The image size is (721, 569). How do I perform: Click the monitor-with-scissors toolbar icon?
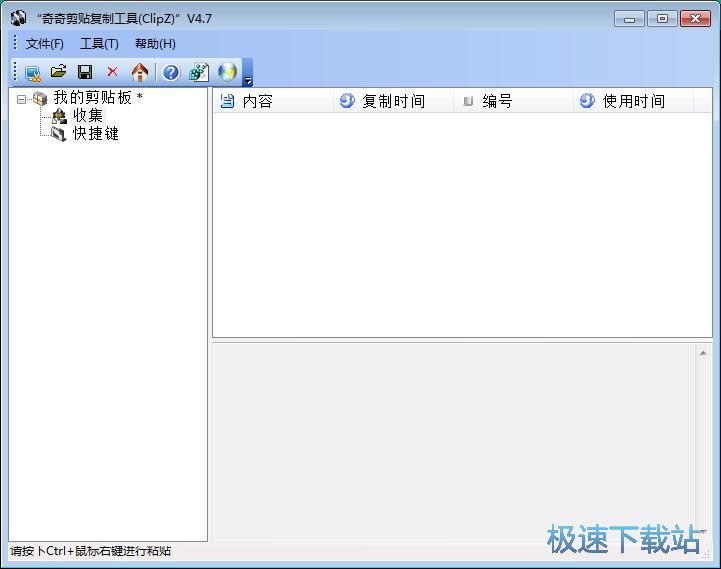(x=33, y=73)
